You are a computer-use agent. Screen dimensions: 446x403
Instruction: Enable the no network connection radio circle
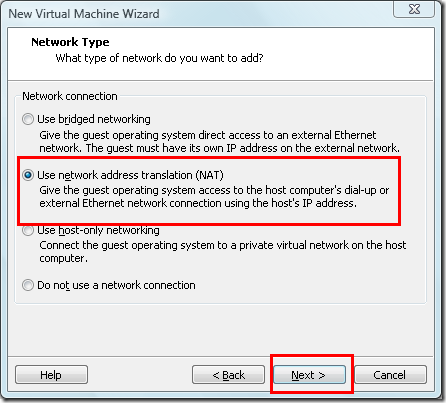pyautogui.click(x=28, y=285)
